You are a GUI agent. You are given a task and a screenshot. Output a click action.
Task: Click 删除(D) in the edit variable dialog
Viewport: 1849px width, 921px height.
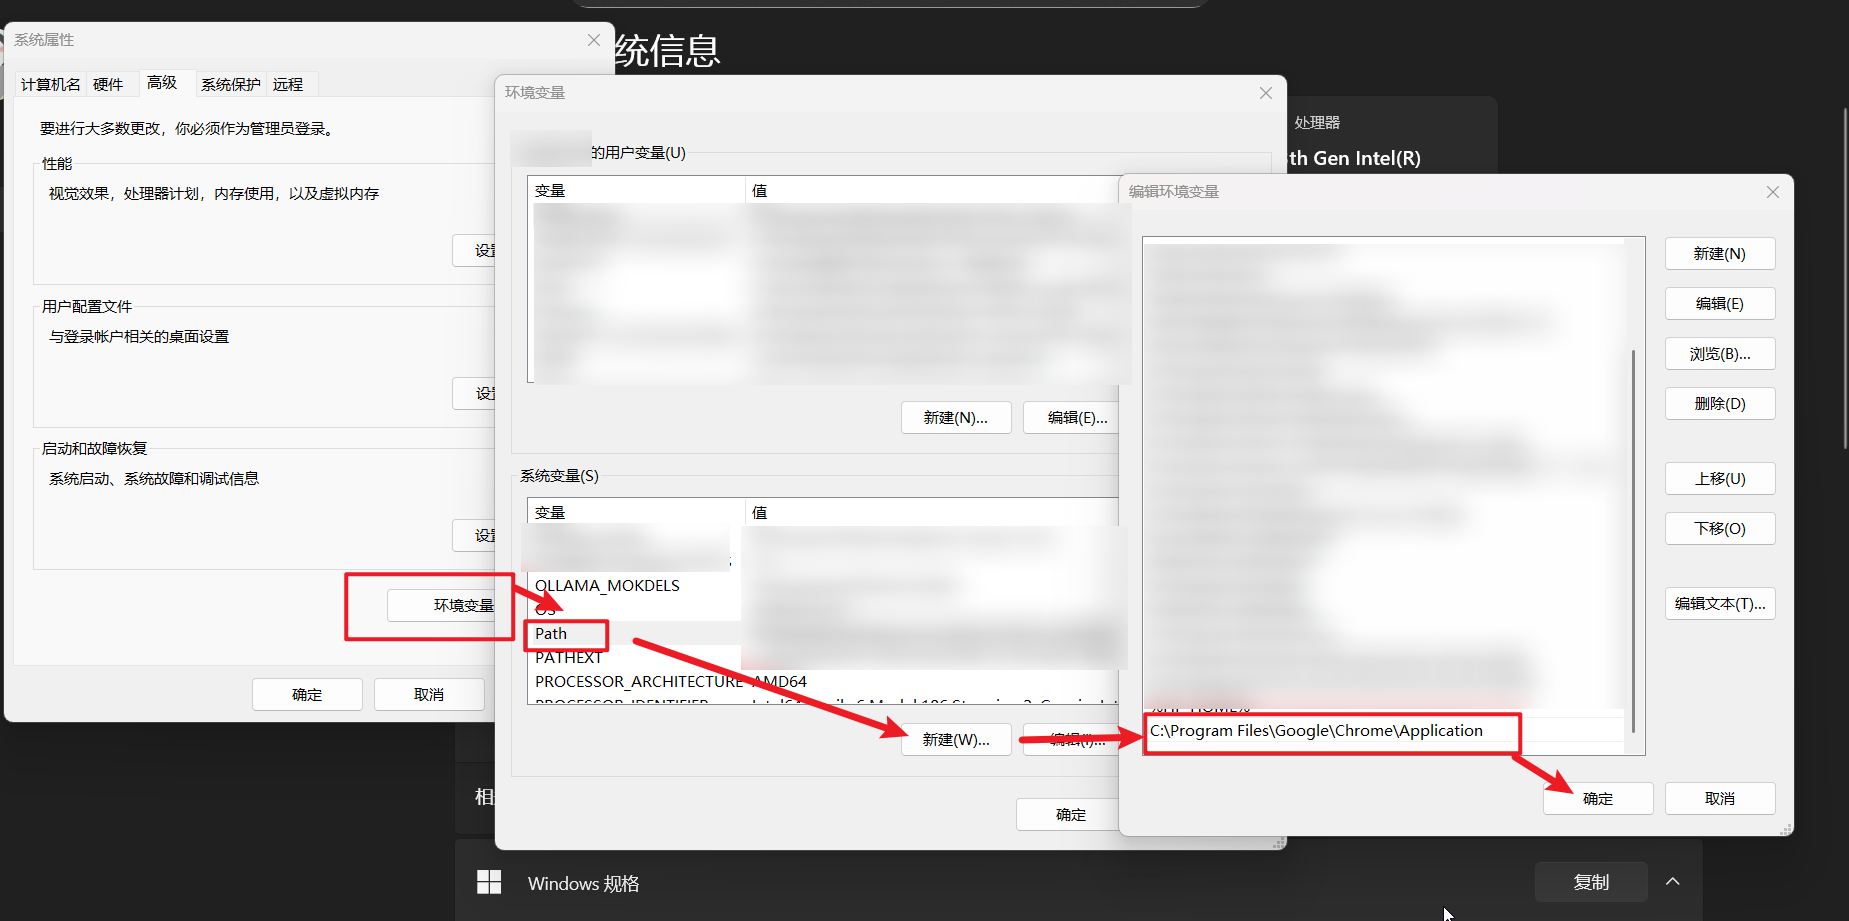coord(1720,404)
